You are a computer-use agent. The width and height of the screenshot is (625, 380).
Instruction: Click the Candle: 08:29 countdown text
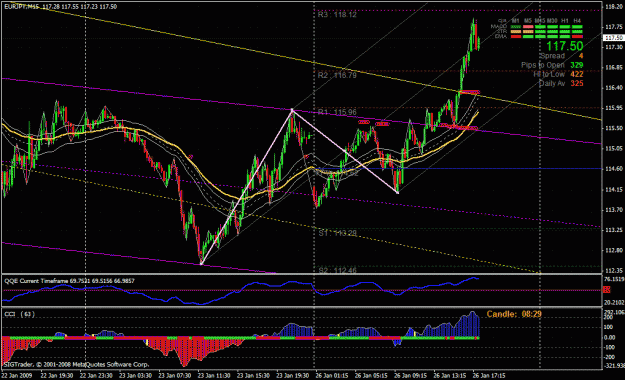click(514, 314)
